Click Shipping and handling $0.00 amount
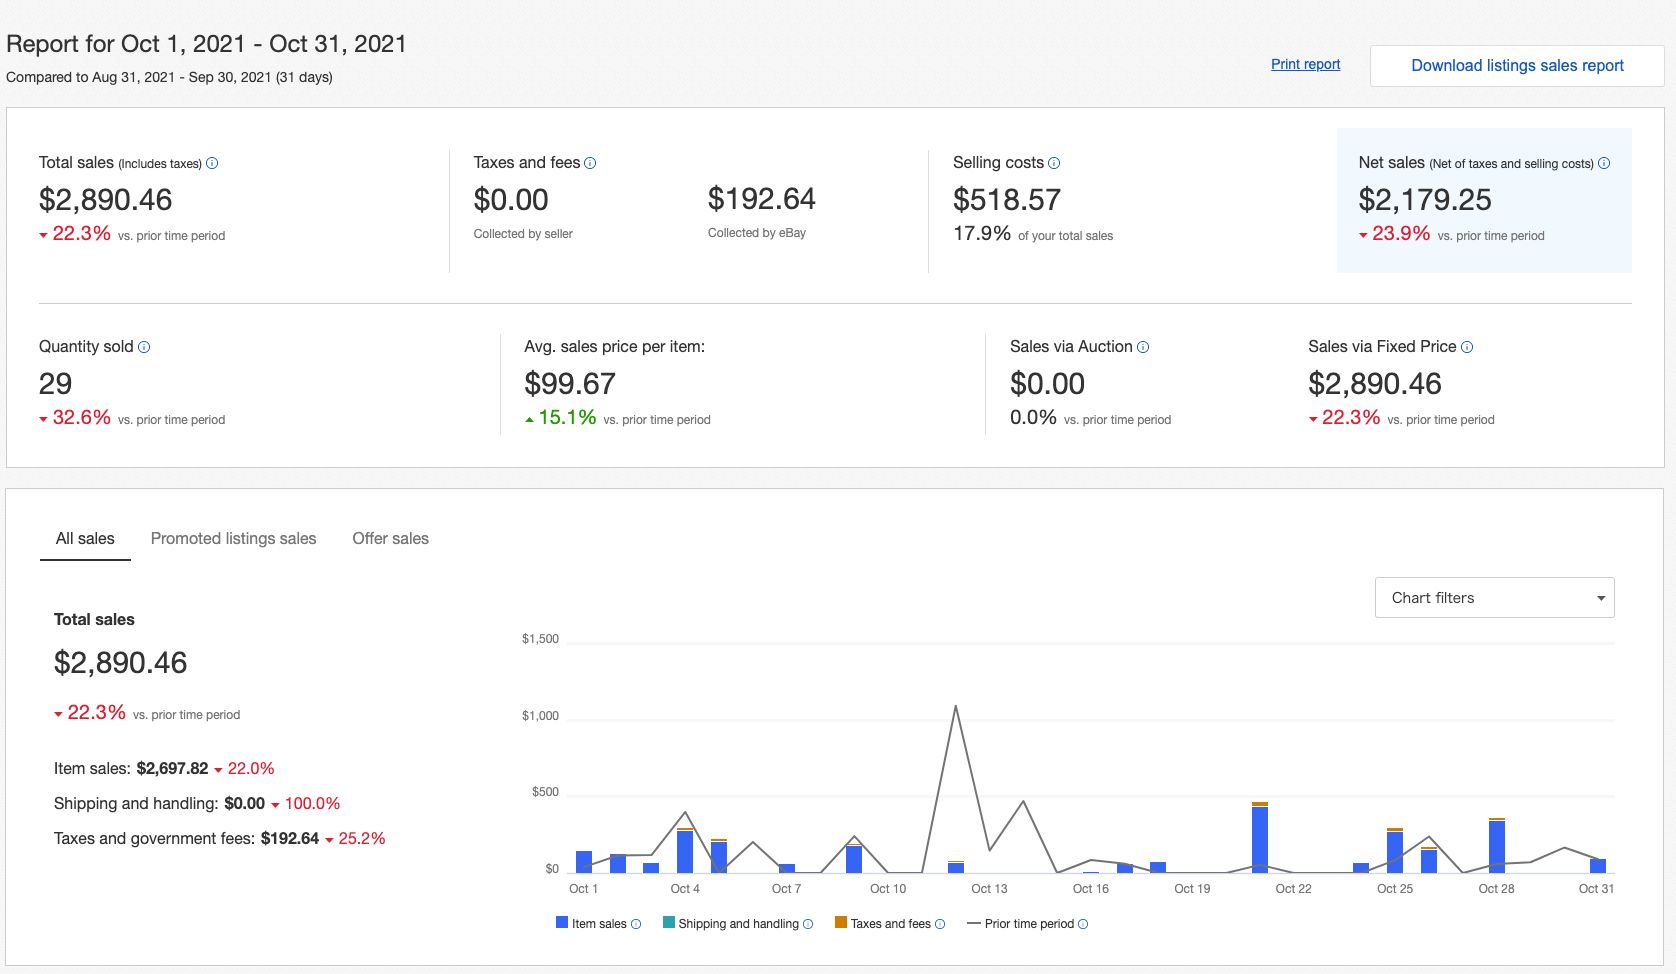 coord(245,803)
